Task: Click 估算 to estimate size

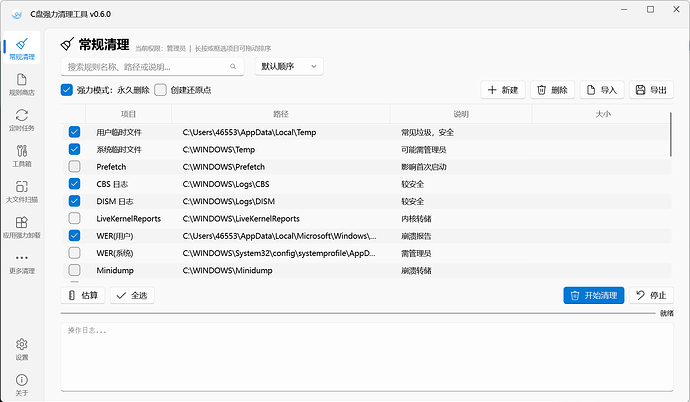Action: point(83,295)
